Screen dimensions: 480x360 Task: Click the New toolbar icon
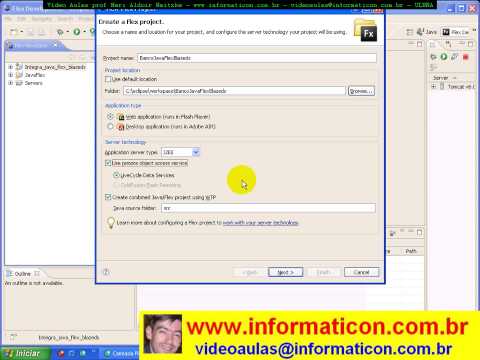pyautogui.click(x=13, y=32)
